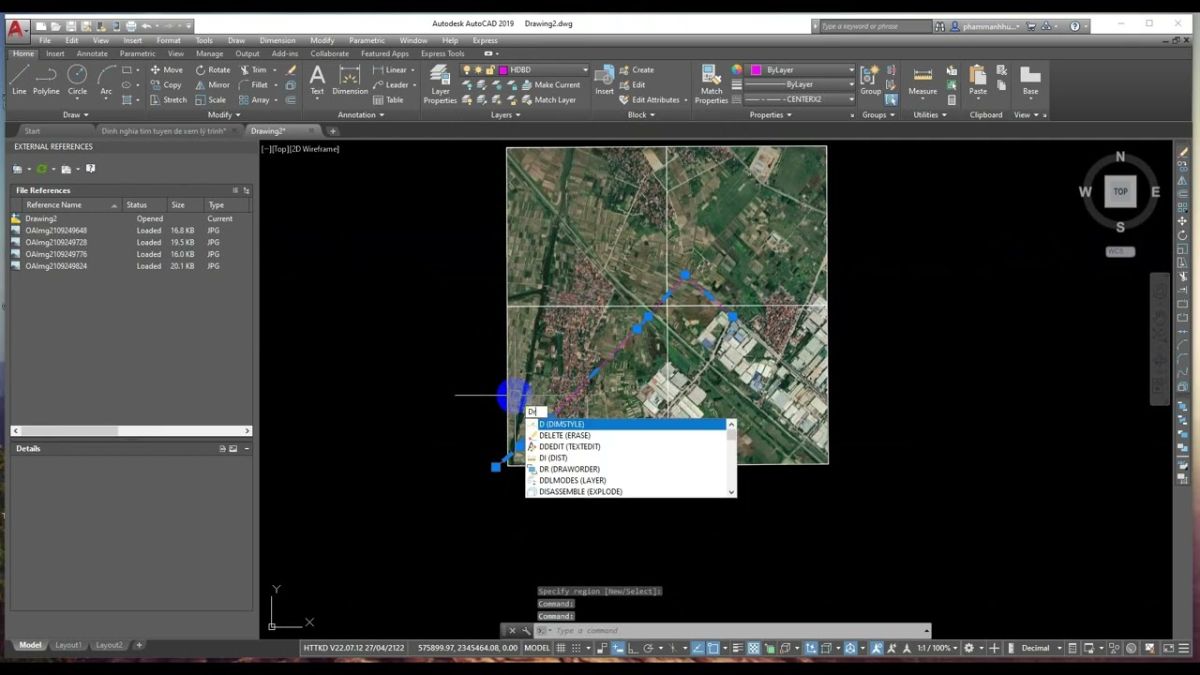Open the CENTERX2 linetype dropdown
The image size is (1200, 675).
[x=851, y=99]
